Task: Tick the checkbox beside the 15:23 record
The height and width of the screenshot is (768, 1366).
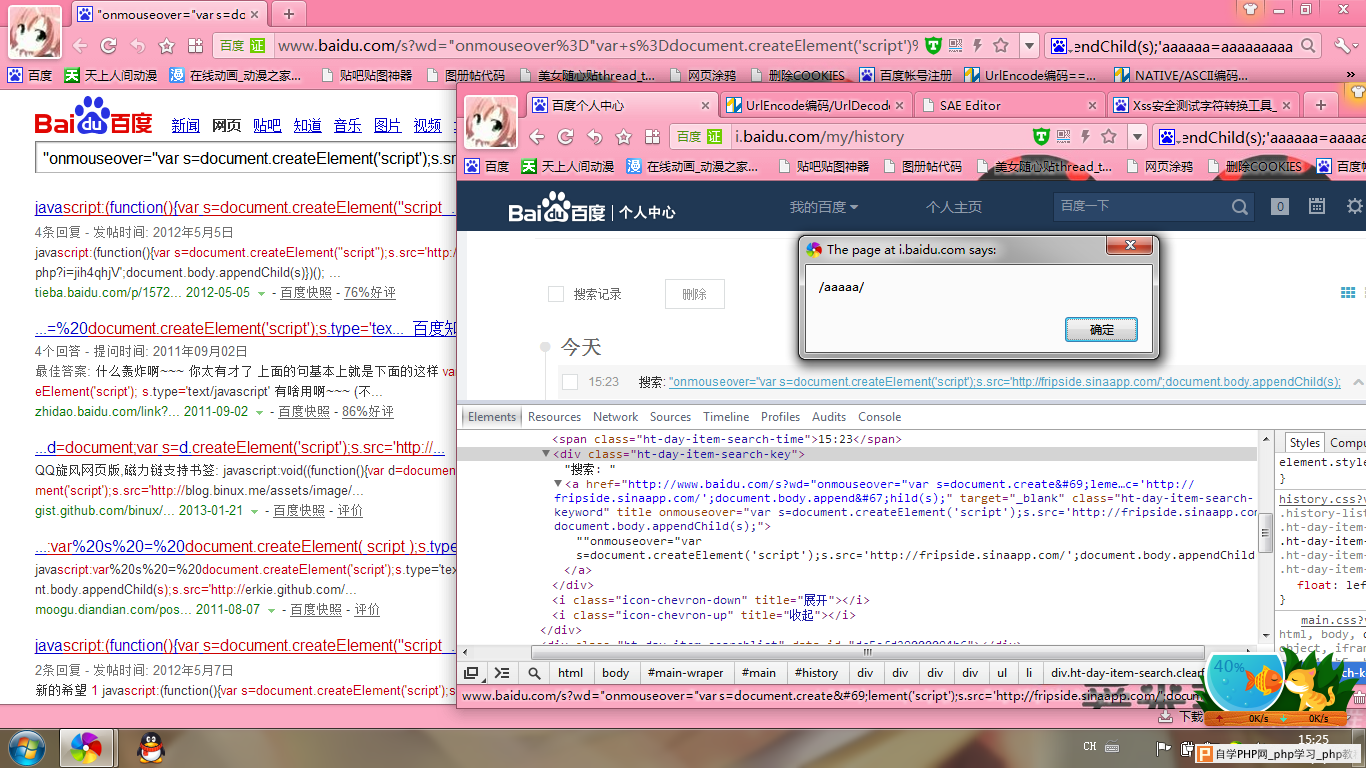Action: [570, 382]
